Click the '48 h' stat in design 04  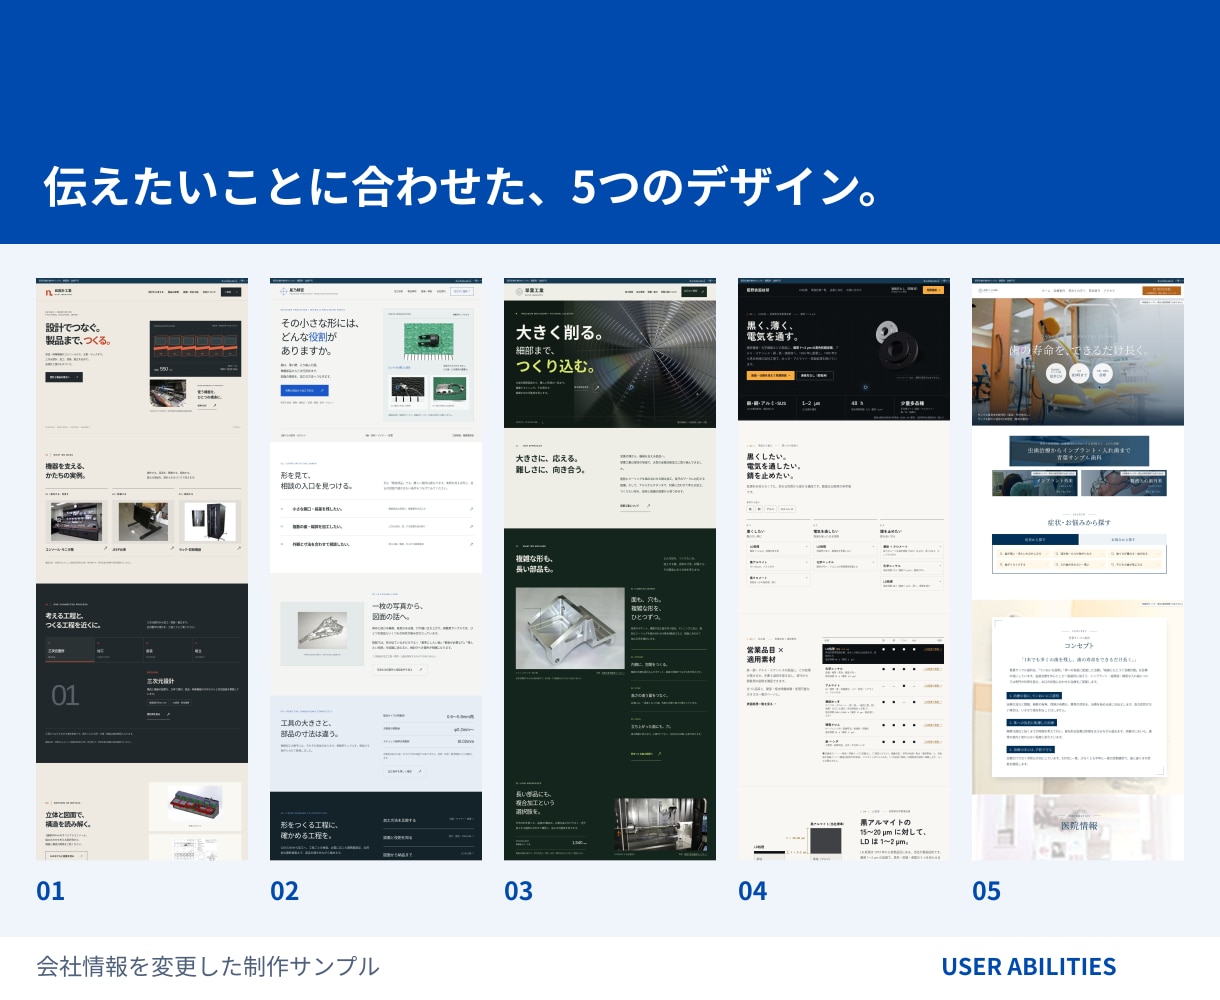point(858,404)
